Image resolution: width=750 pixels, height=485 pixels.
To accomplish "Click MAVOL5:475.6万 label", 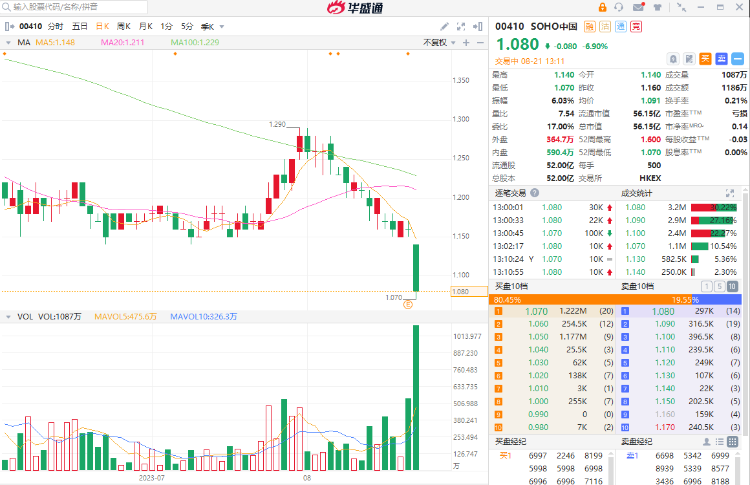I will click(125, 317).
